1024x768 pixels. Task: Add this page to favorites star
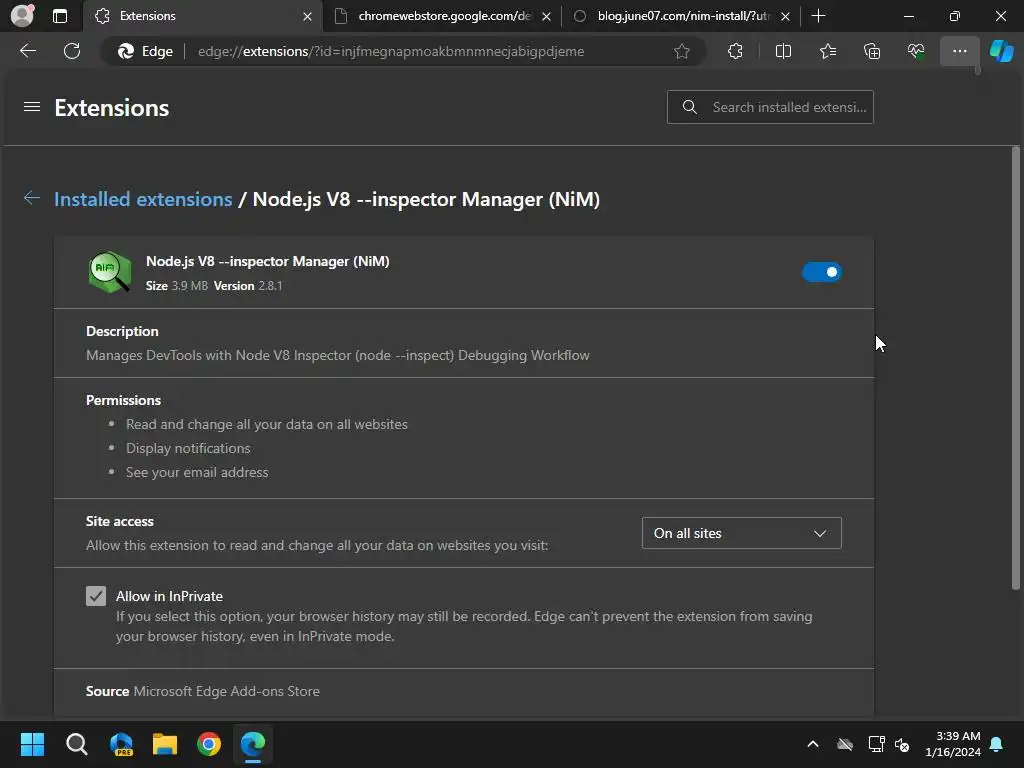tap(682, 51)
